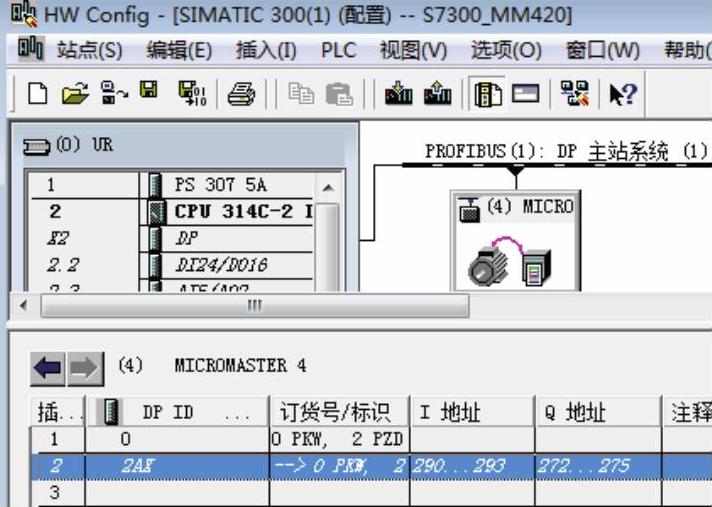Click horizontal scrollbar left arrow

pos(23,306)
